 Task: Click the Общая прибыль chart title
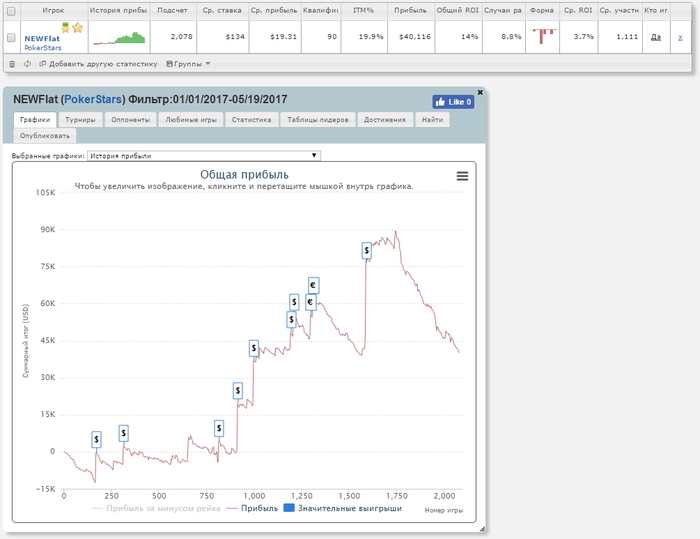pos(244,175)
